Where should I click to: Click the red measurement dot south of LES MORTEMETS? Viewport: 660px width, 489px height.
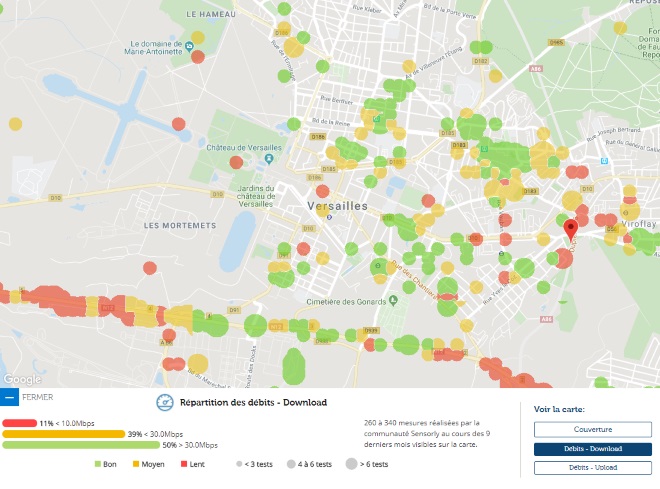pyautogui.click(x=150, y=268)
